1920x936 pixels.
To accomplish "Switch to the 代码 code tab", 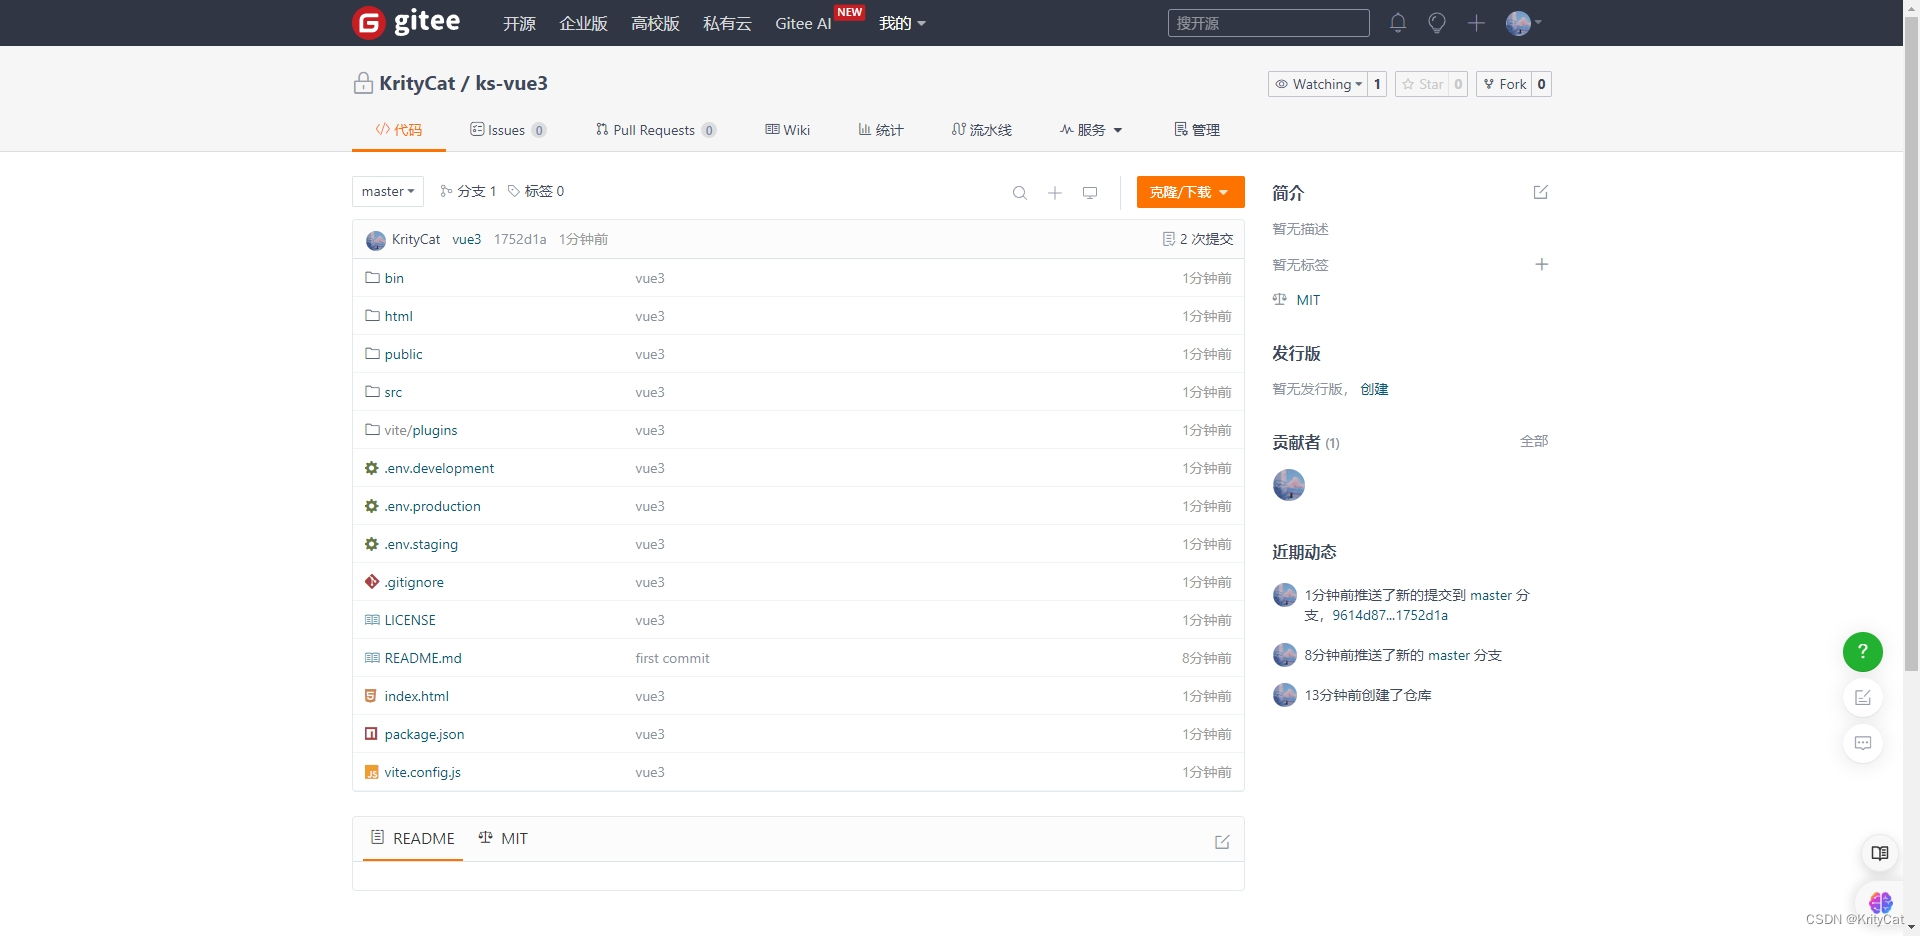I will coord(399,130).
